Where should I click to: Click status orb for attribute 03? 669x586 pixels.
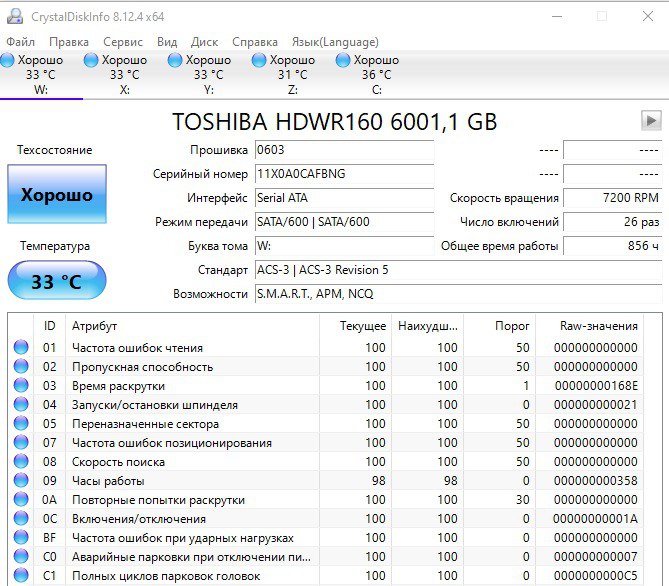point(21,385)
